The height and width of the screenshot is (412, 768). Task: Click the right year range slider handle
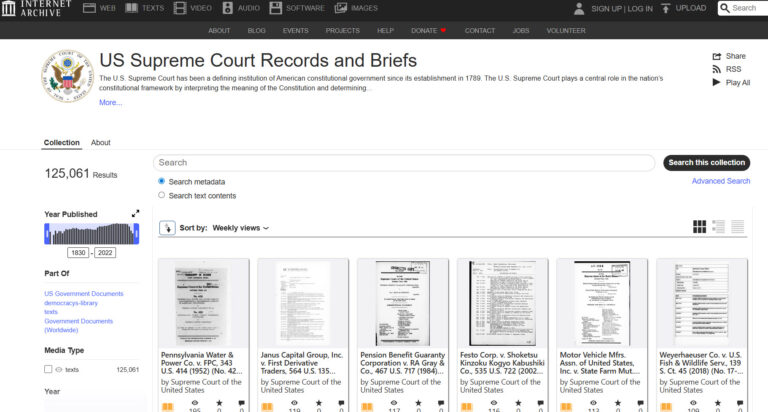136,234
